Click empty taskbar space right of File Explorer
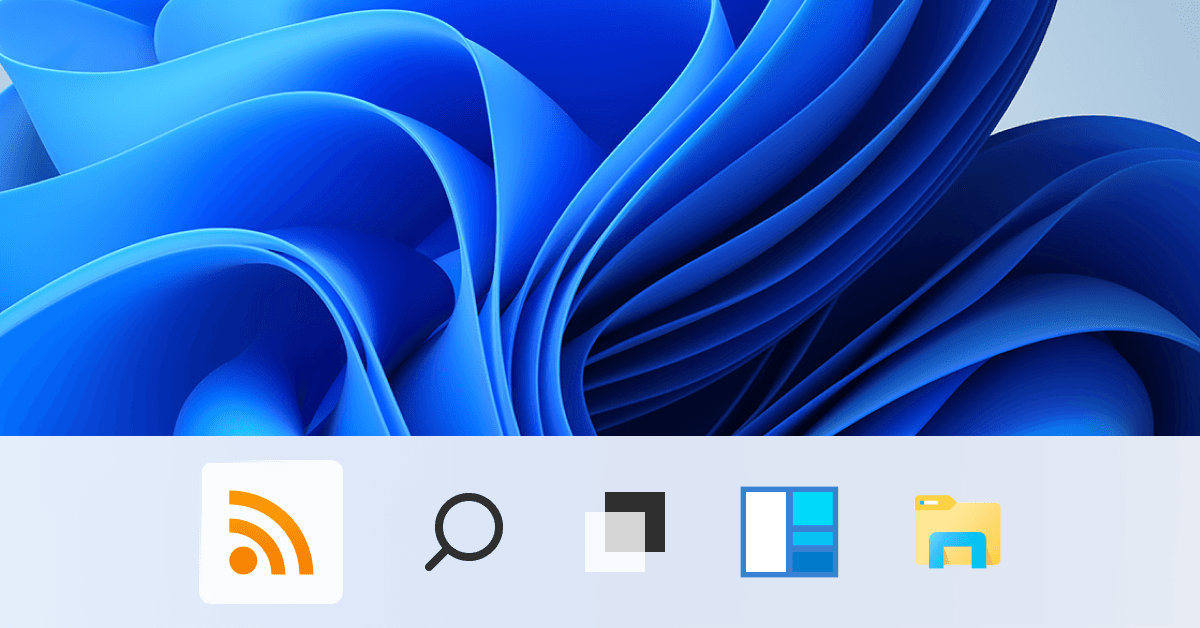1200x628 pixels. click(1100, 532)
